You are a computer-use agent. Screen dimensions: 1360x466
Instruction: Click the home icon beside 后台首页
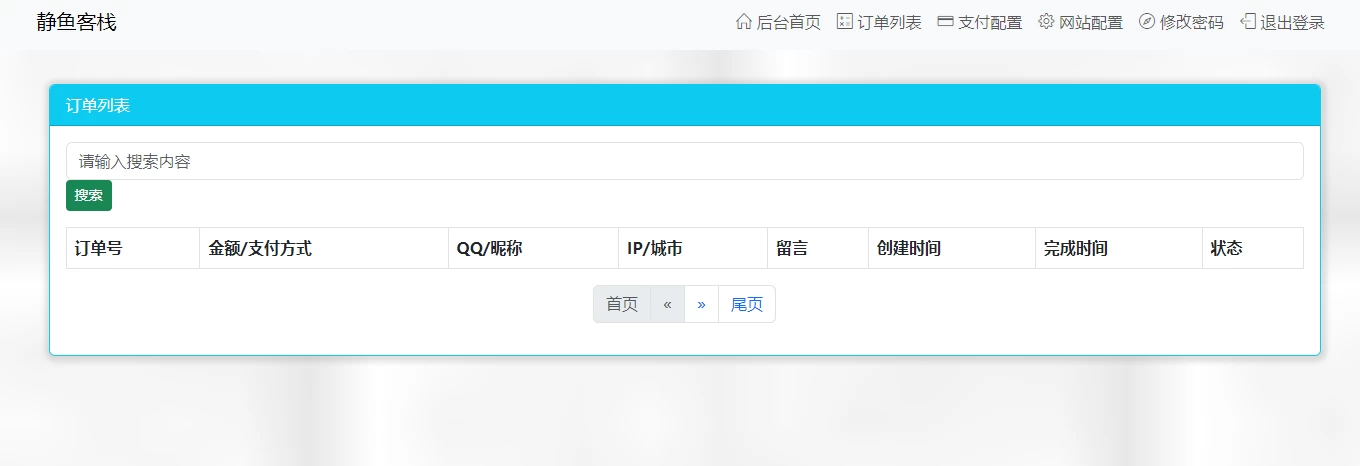[743, 22]
